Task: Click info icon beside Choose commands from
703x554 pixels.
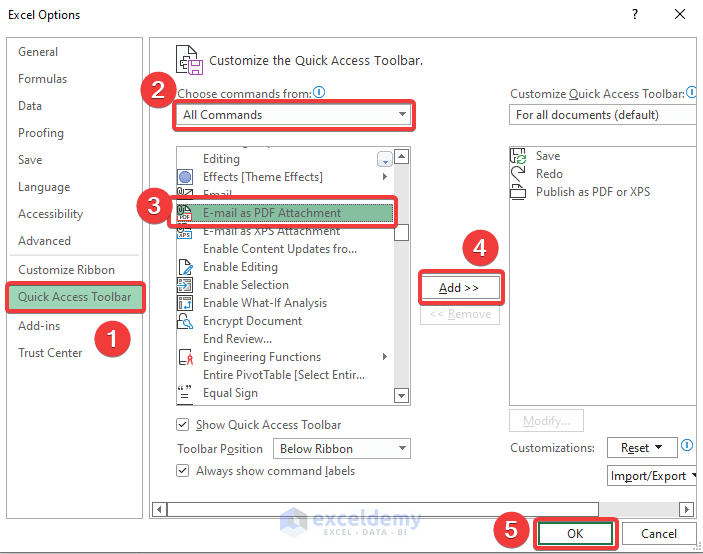Action: [319, 92]
